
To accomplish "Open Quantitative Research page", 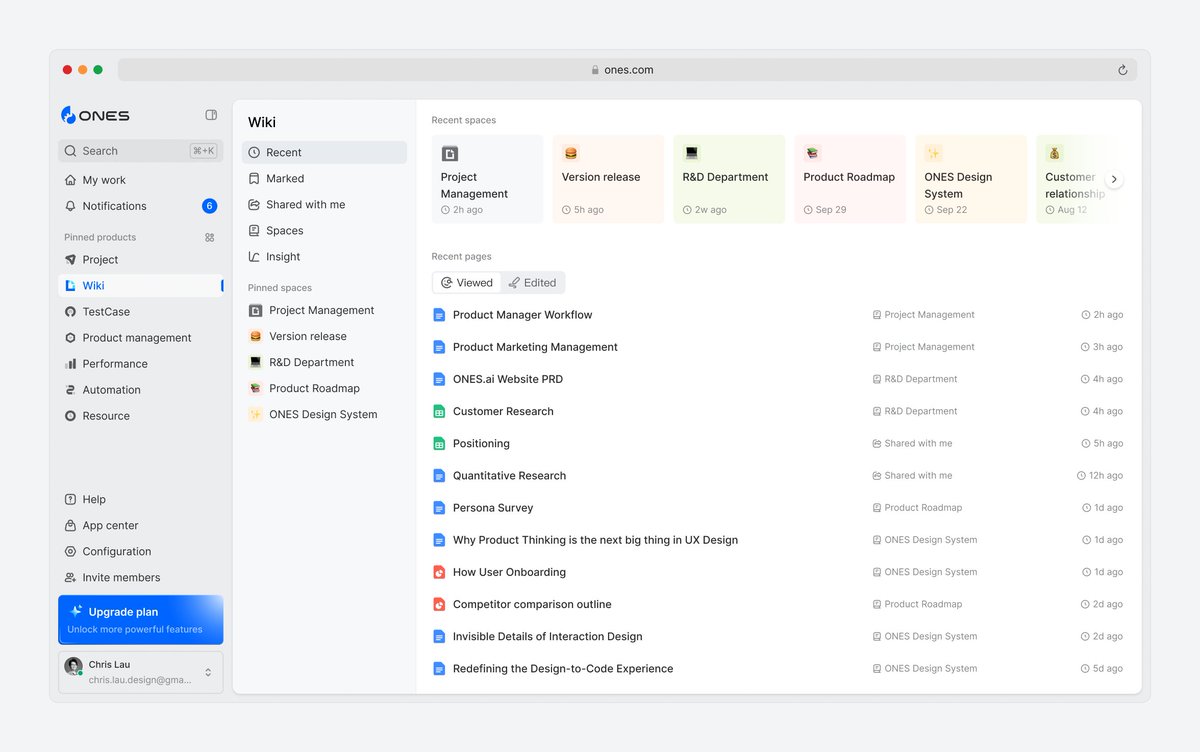I will [509, 476].
